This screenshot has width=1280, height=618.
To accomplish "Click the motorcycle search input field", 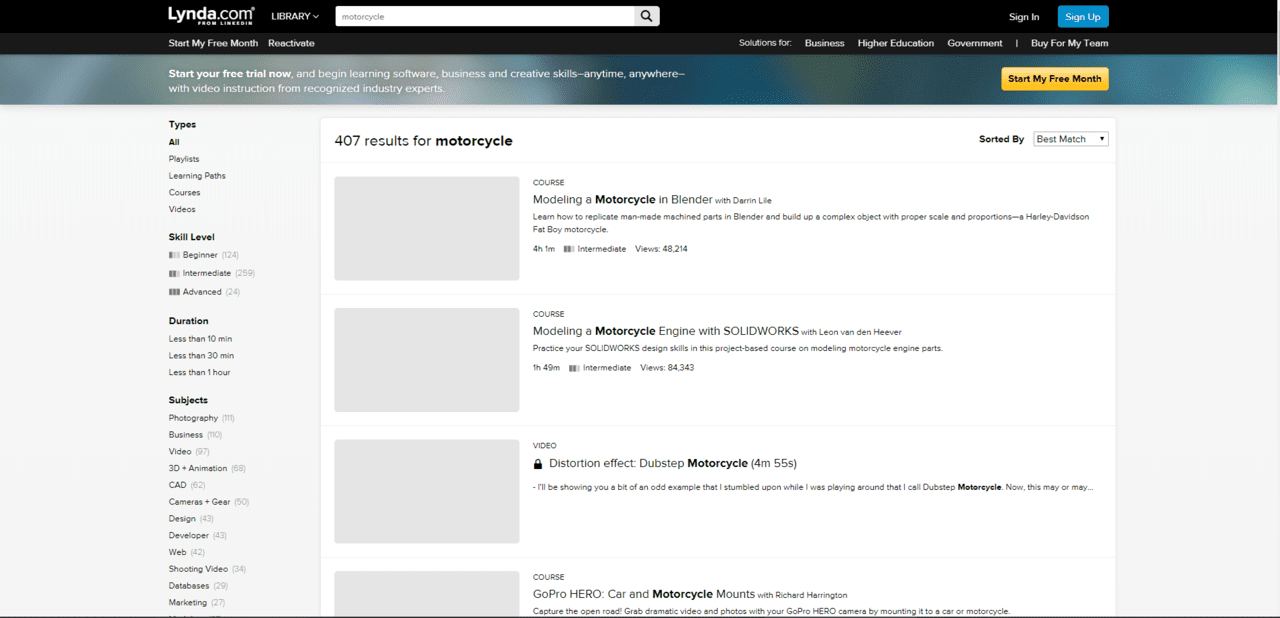I will (x=485, y=16).
